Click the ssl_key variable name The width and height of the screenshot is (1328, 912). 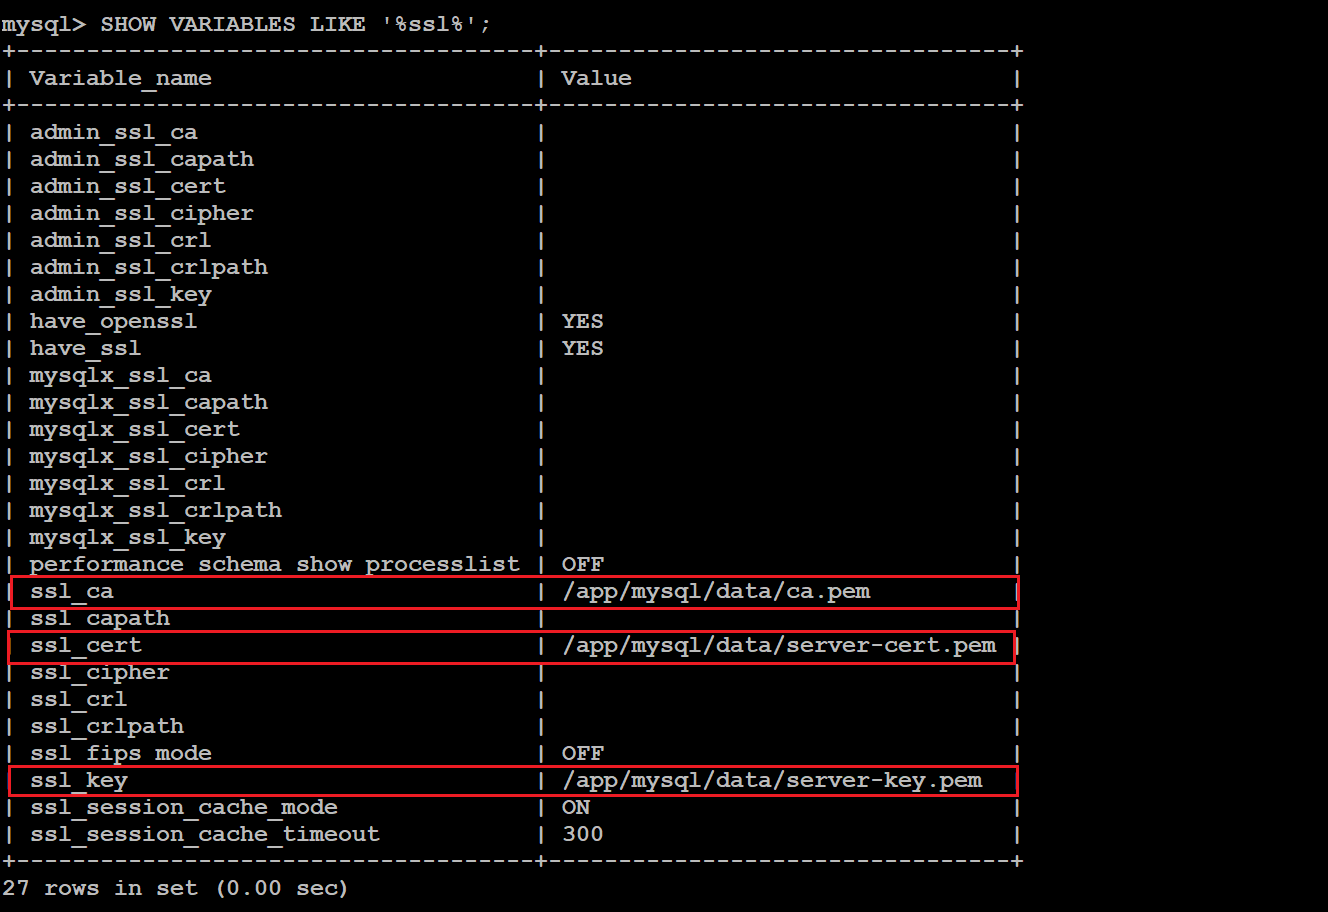click(78, 780)
